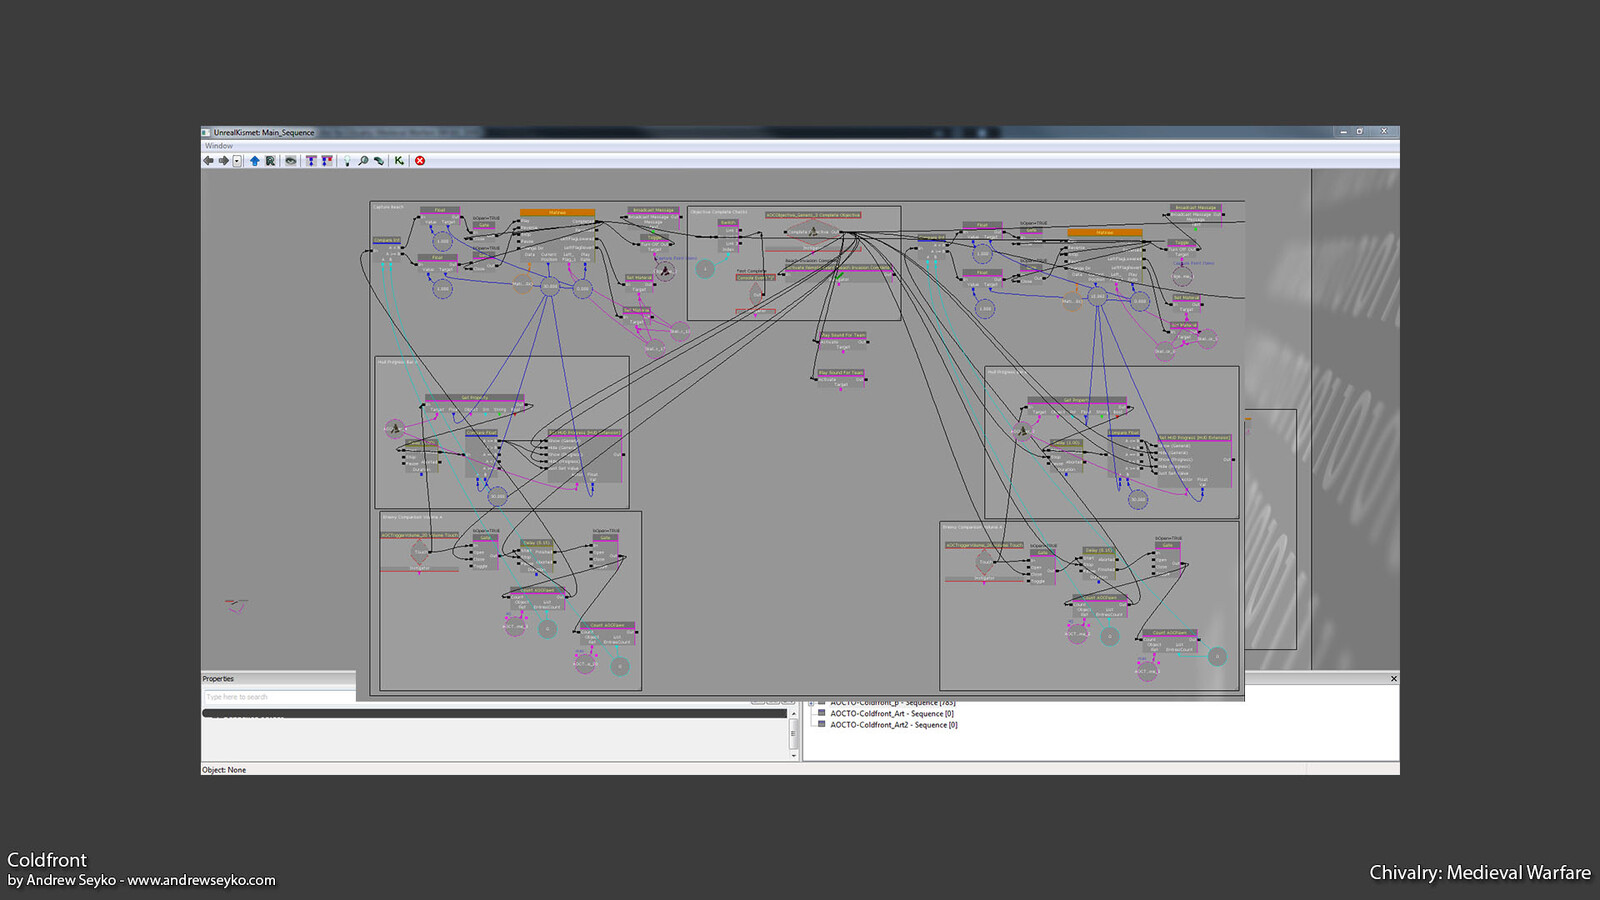Open a new Kismet window with the K icon

(399, 160)
